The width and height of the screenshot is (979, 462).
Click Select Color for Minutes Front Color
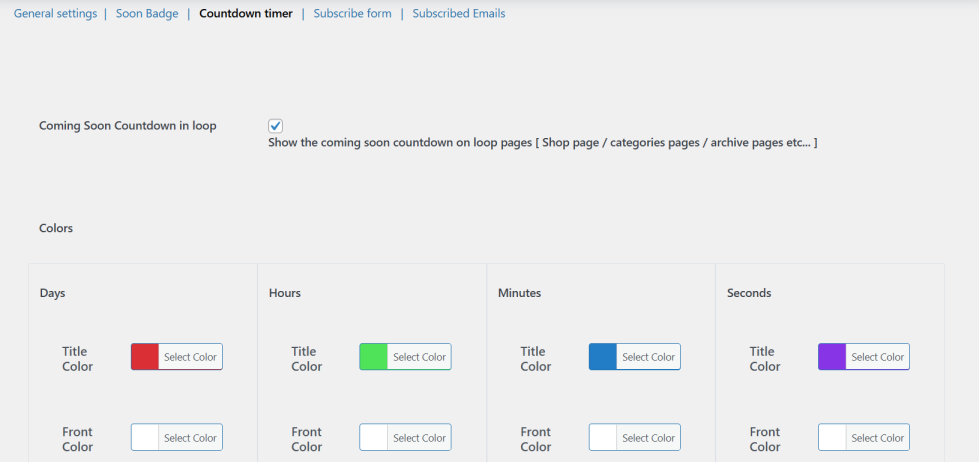point(649,437)
